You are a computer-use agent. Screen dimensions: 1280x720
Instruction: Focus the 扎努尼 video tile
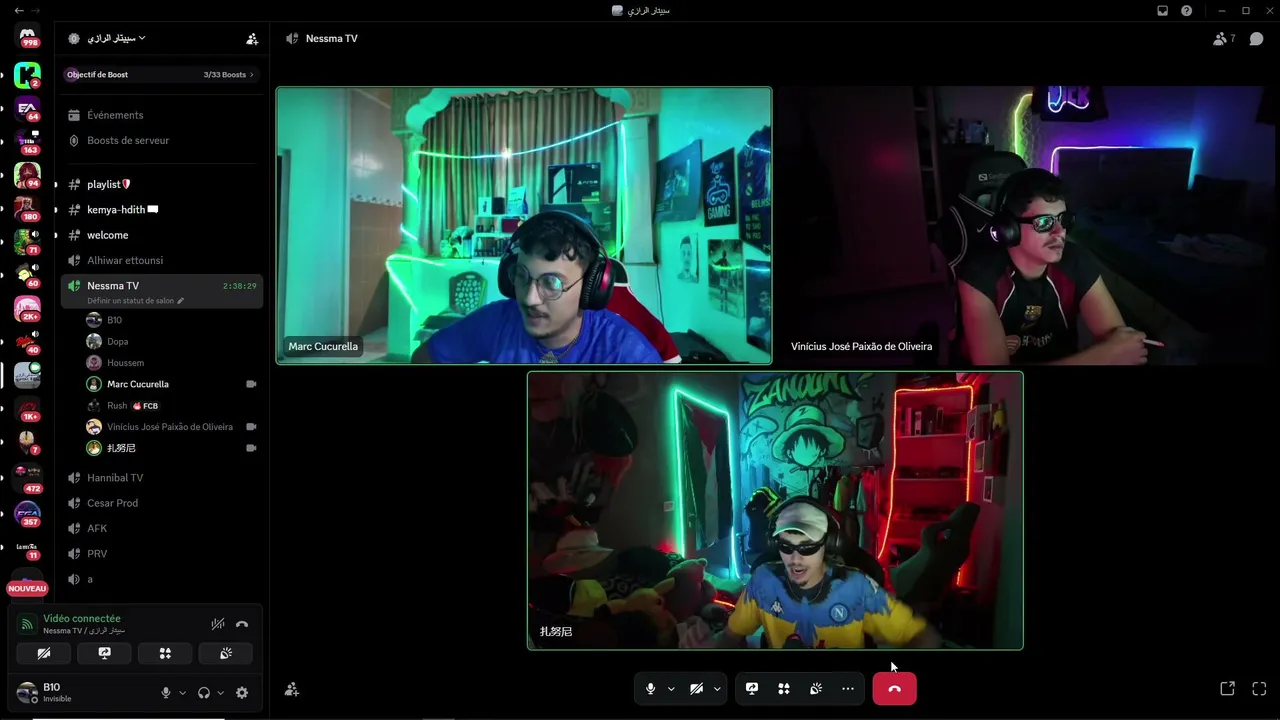tap(775, 510)
